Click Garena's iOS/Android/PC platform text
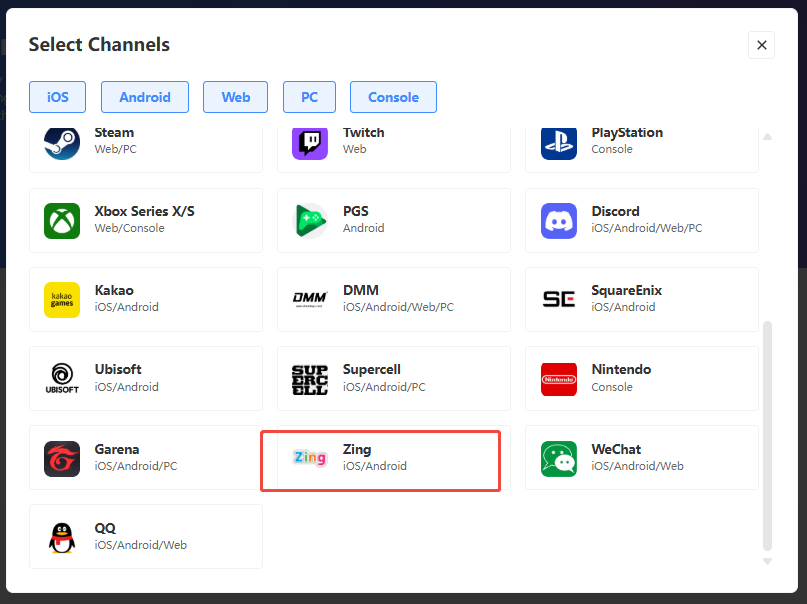 pyautogui.click(x=135, y=466)
